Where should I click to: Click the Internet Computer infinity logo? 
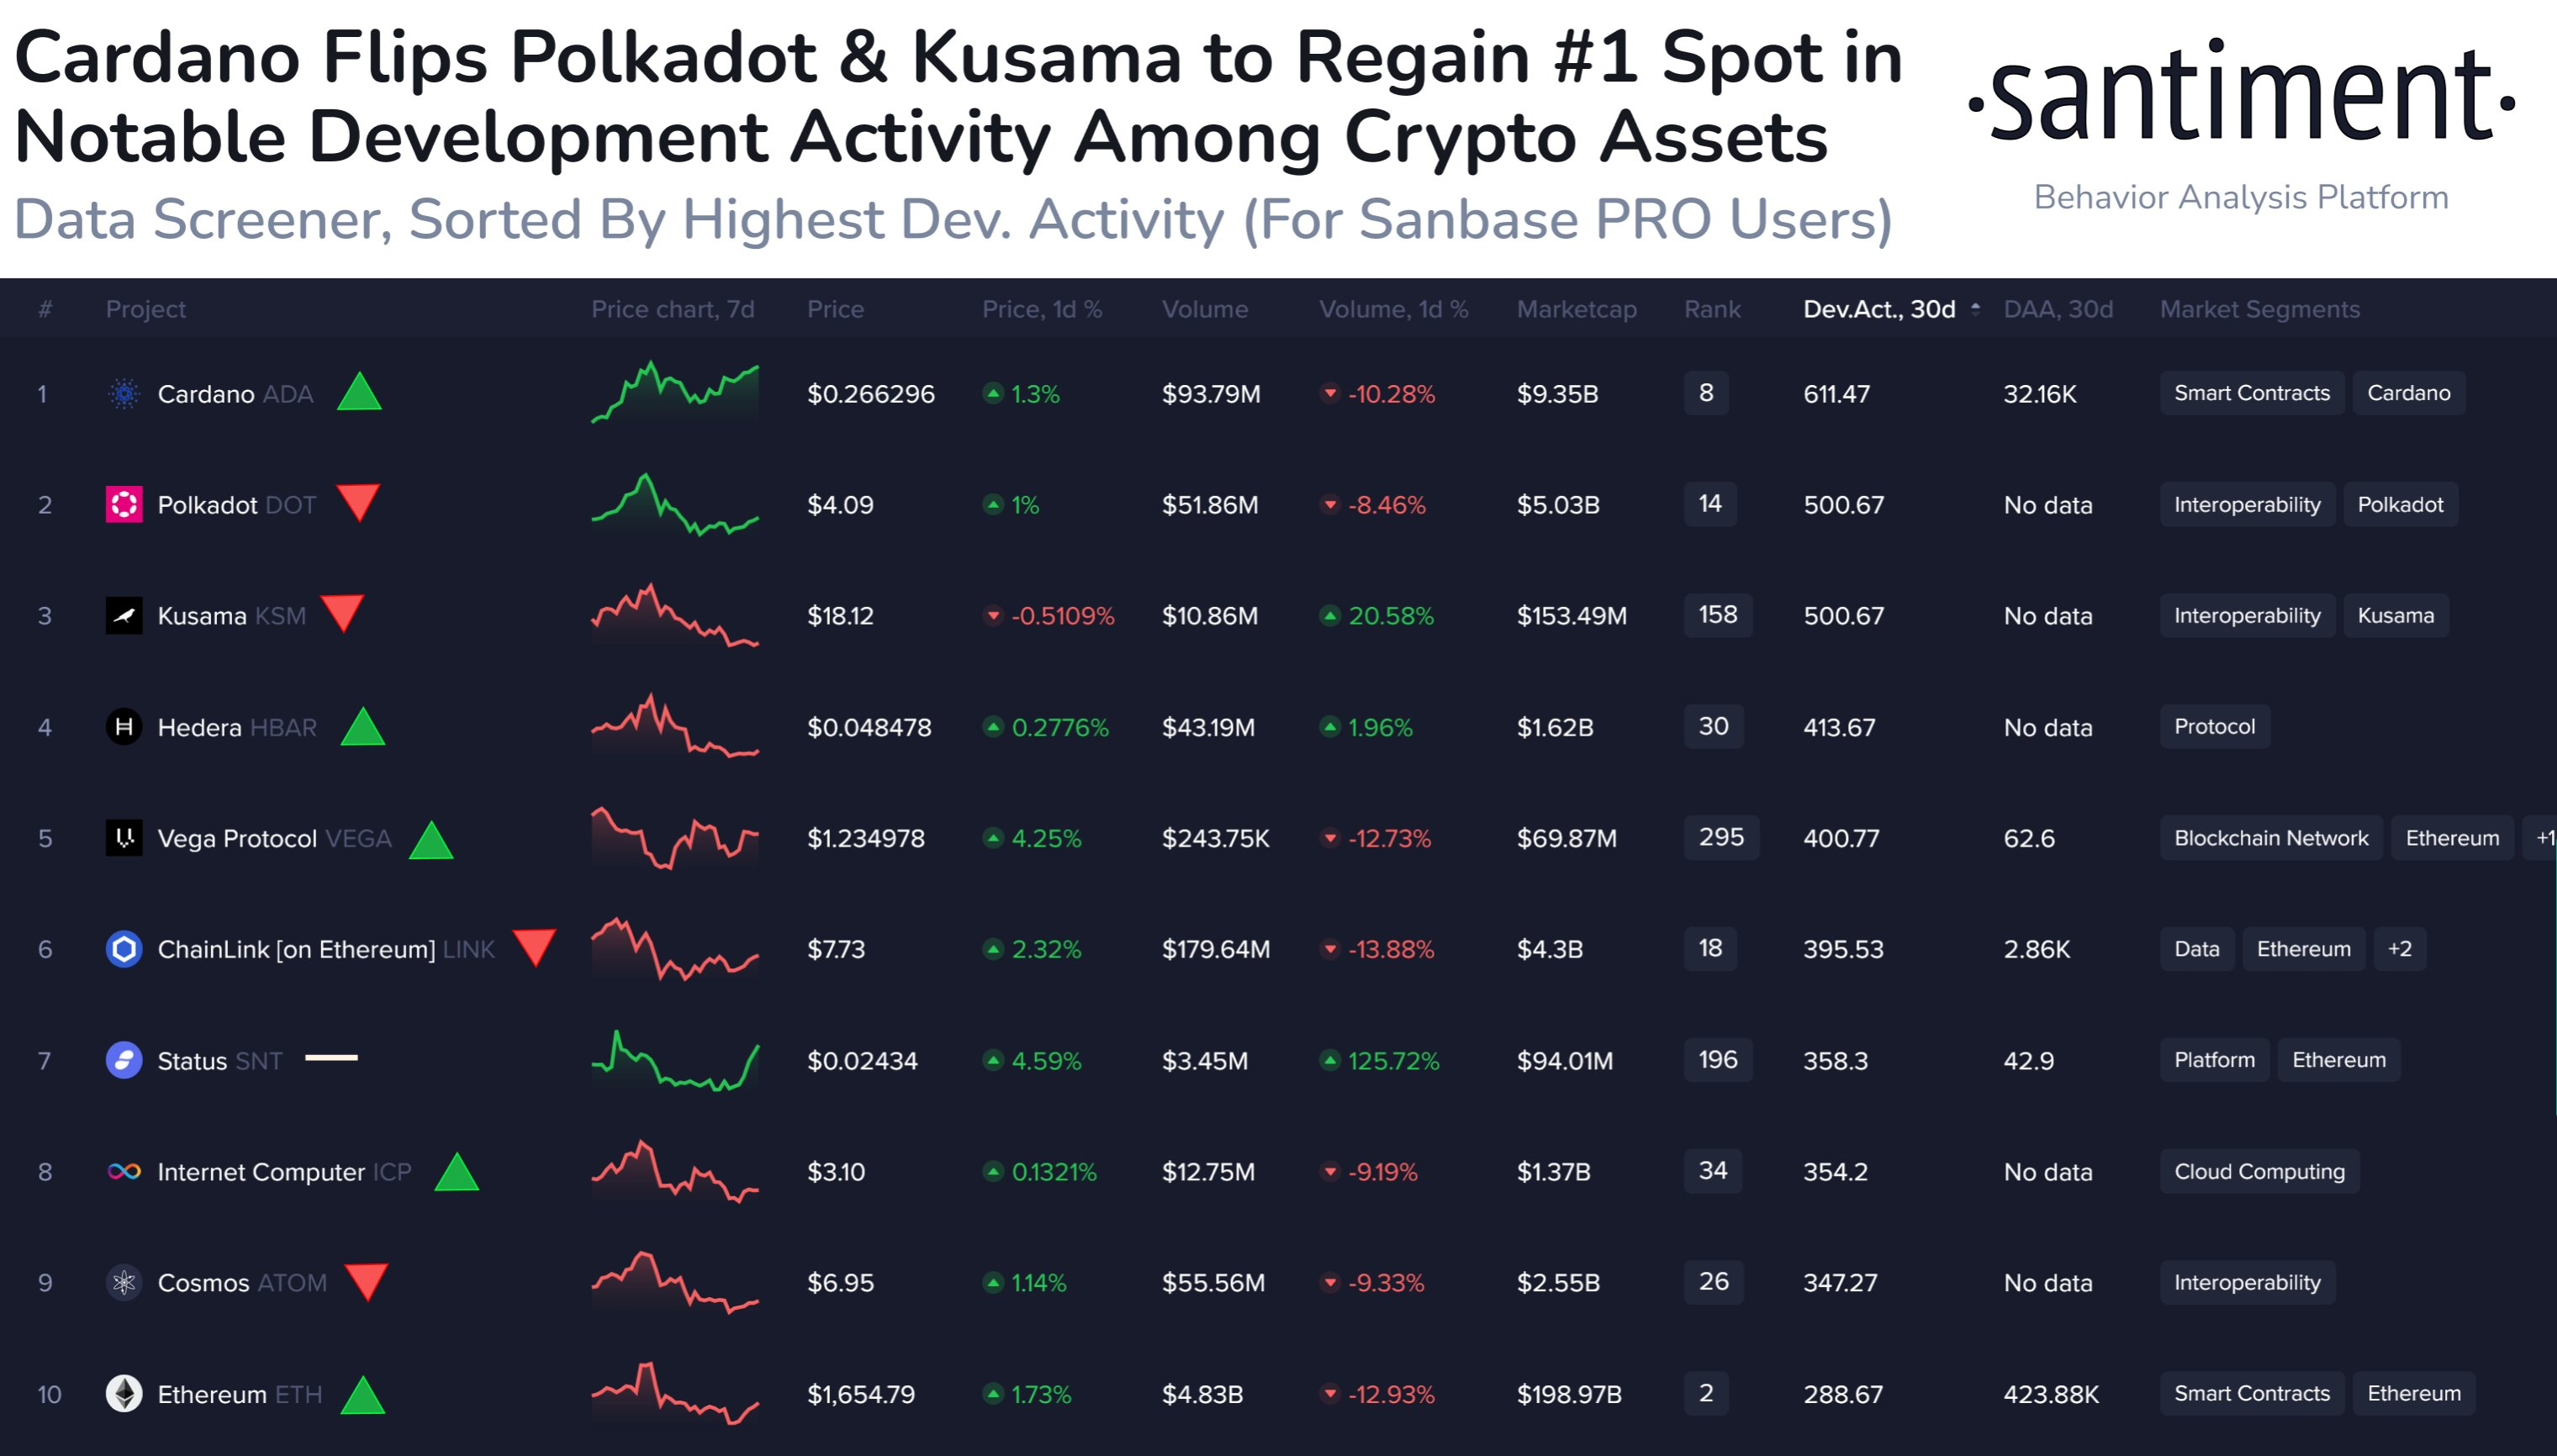pos(123,1171)
